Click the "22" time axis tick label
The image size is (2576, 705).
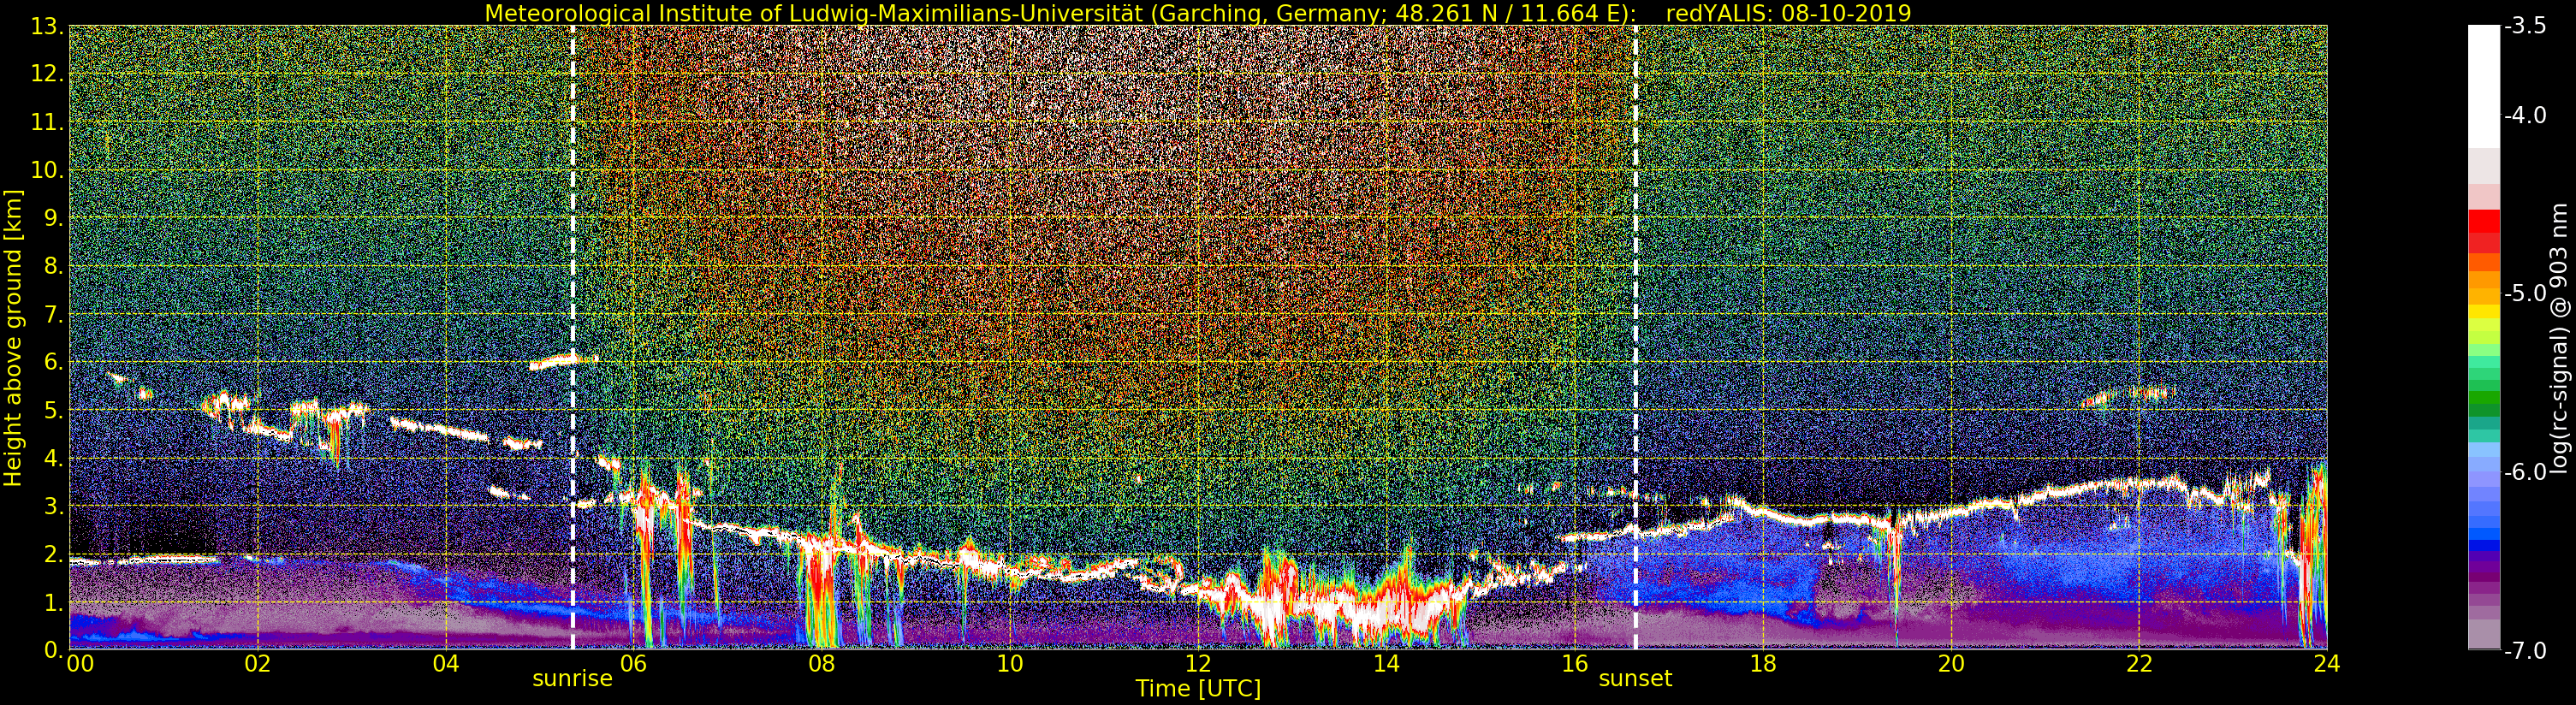point(2139,663)
